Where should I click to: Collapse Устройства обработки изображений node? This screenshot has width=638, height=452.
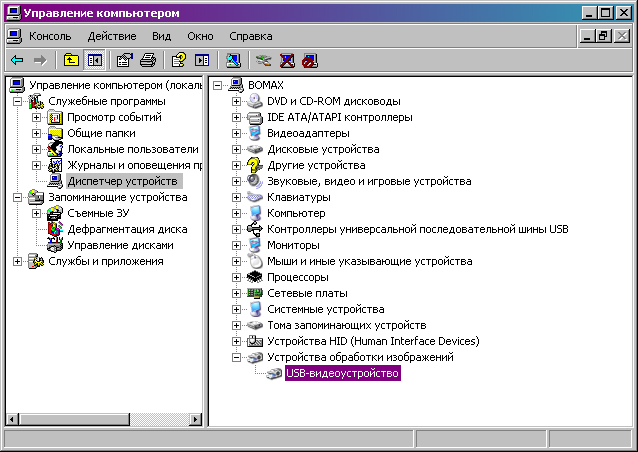(x=236, y=358)
